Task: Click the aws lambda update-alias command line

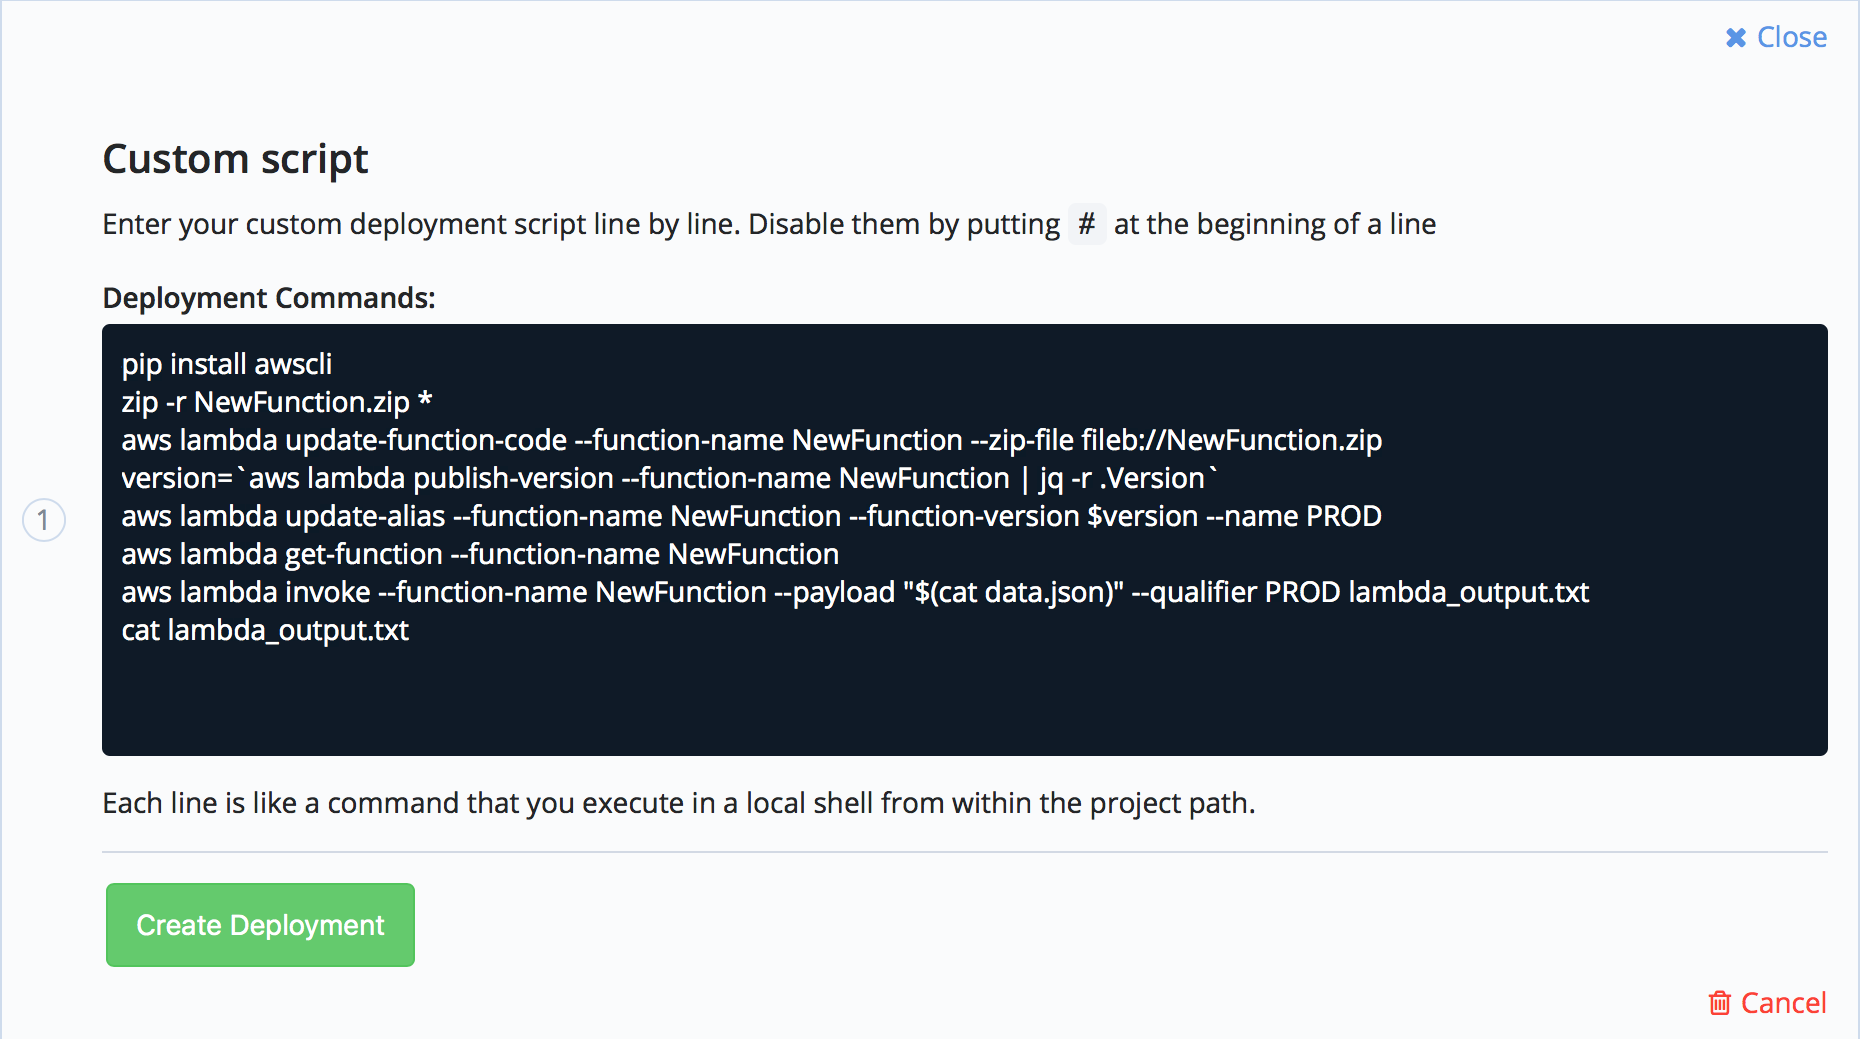Action: click(751, 516)
